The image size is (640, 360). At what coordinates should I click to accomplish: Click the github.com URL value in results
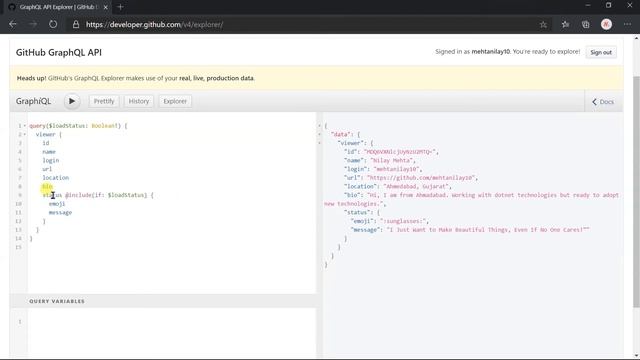(x=420, y=178)
